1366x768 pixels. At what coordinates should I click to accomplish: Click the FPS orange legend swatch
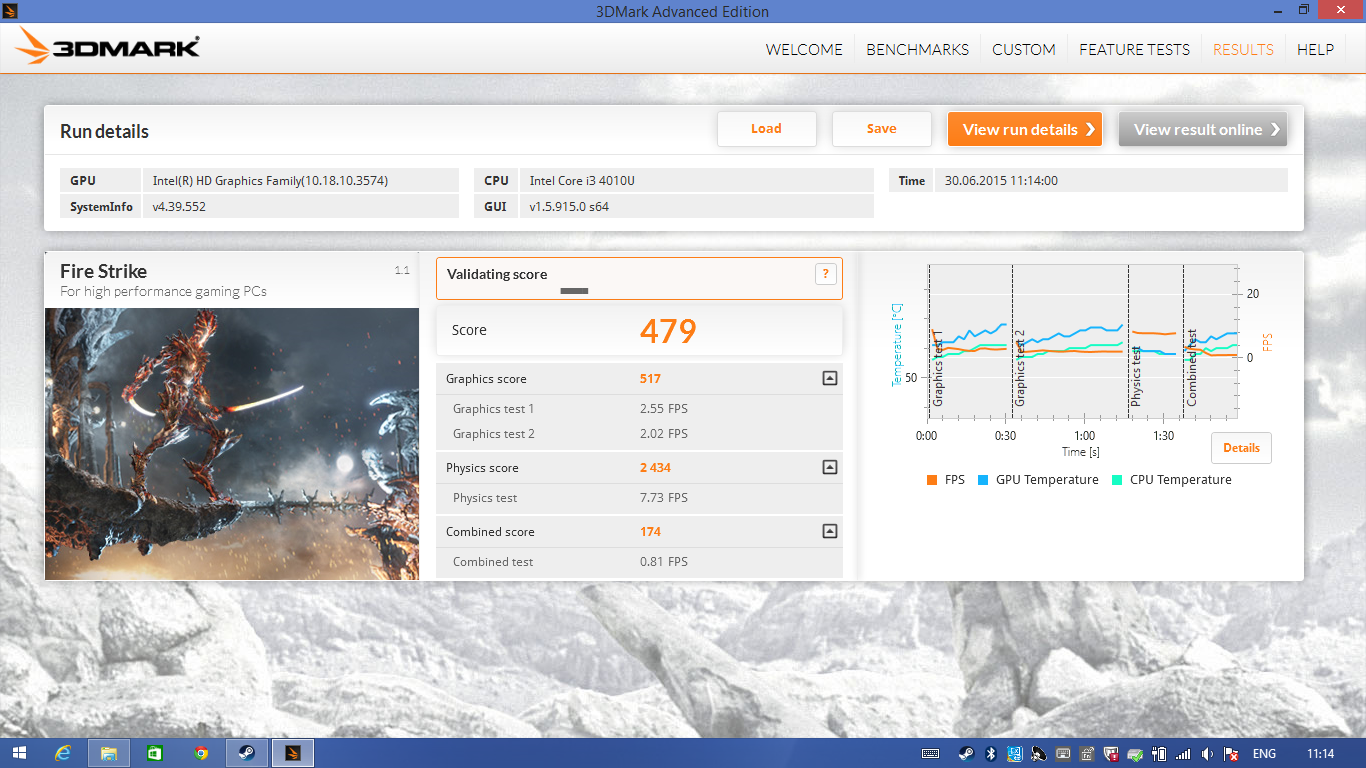point(932,480)
